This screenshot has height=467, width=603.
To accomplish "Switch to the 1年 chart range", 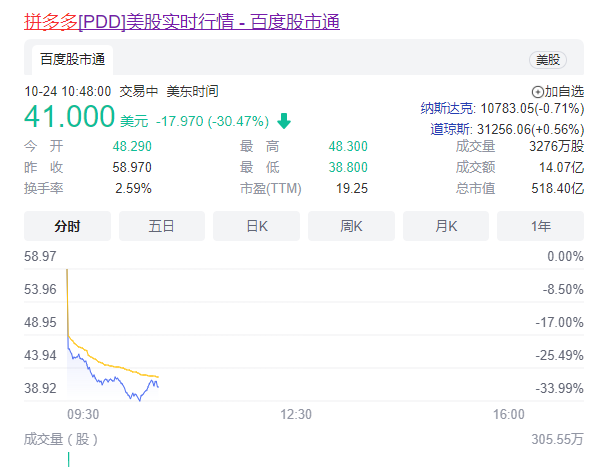I will point(540,226).
